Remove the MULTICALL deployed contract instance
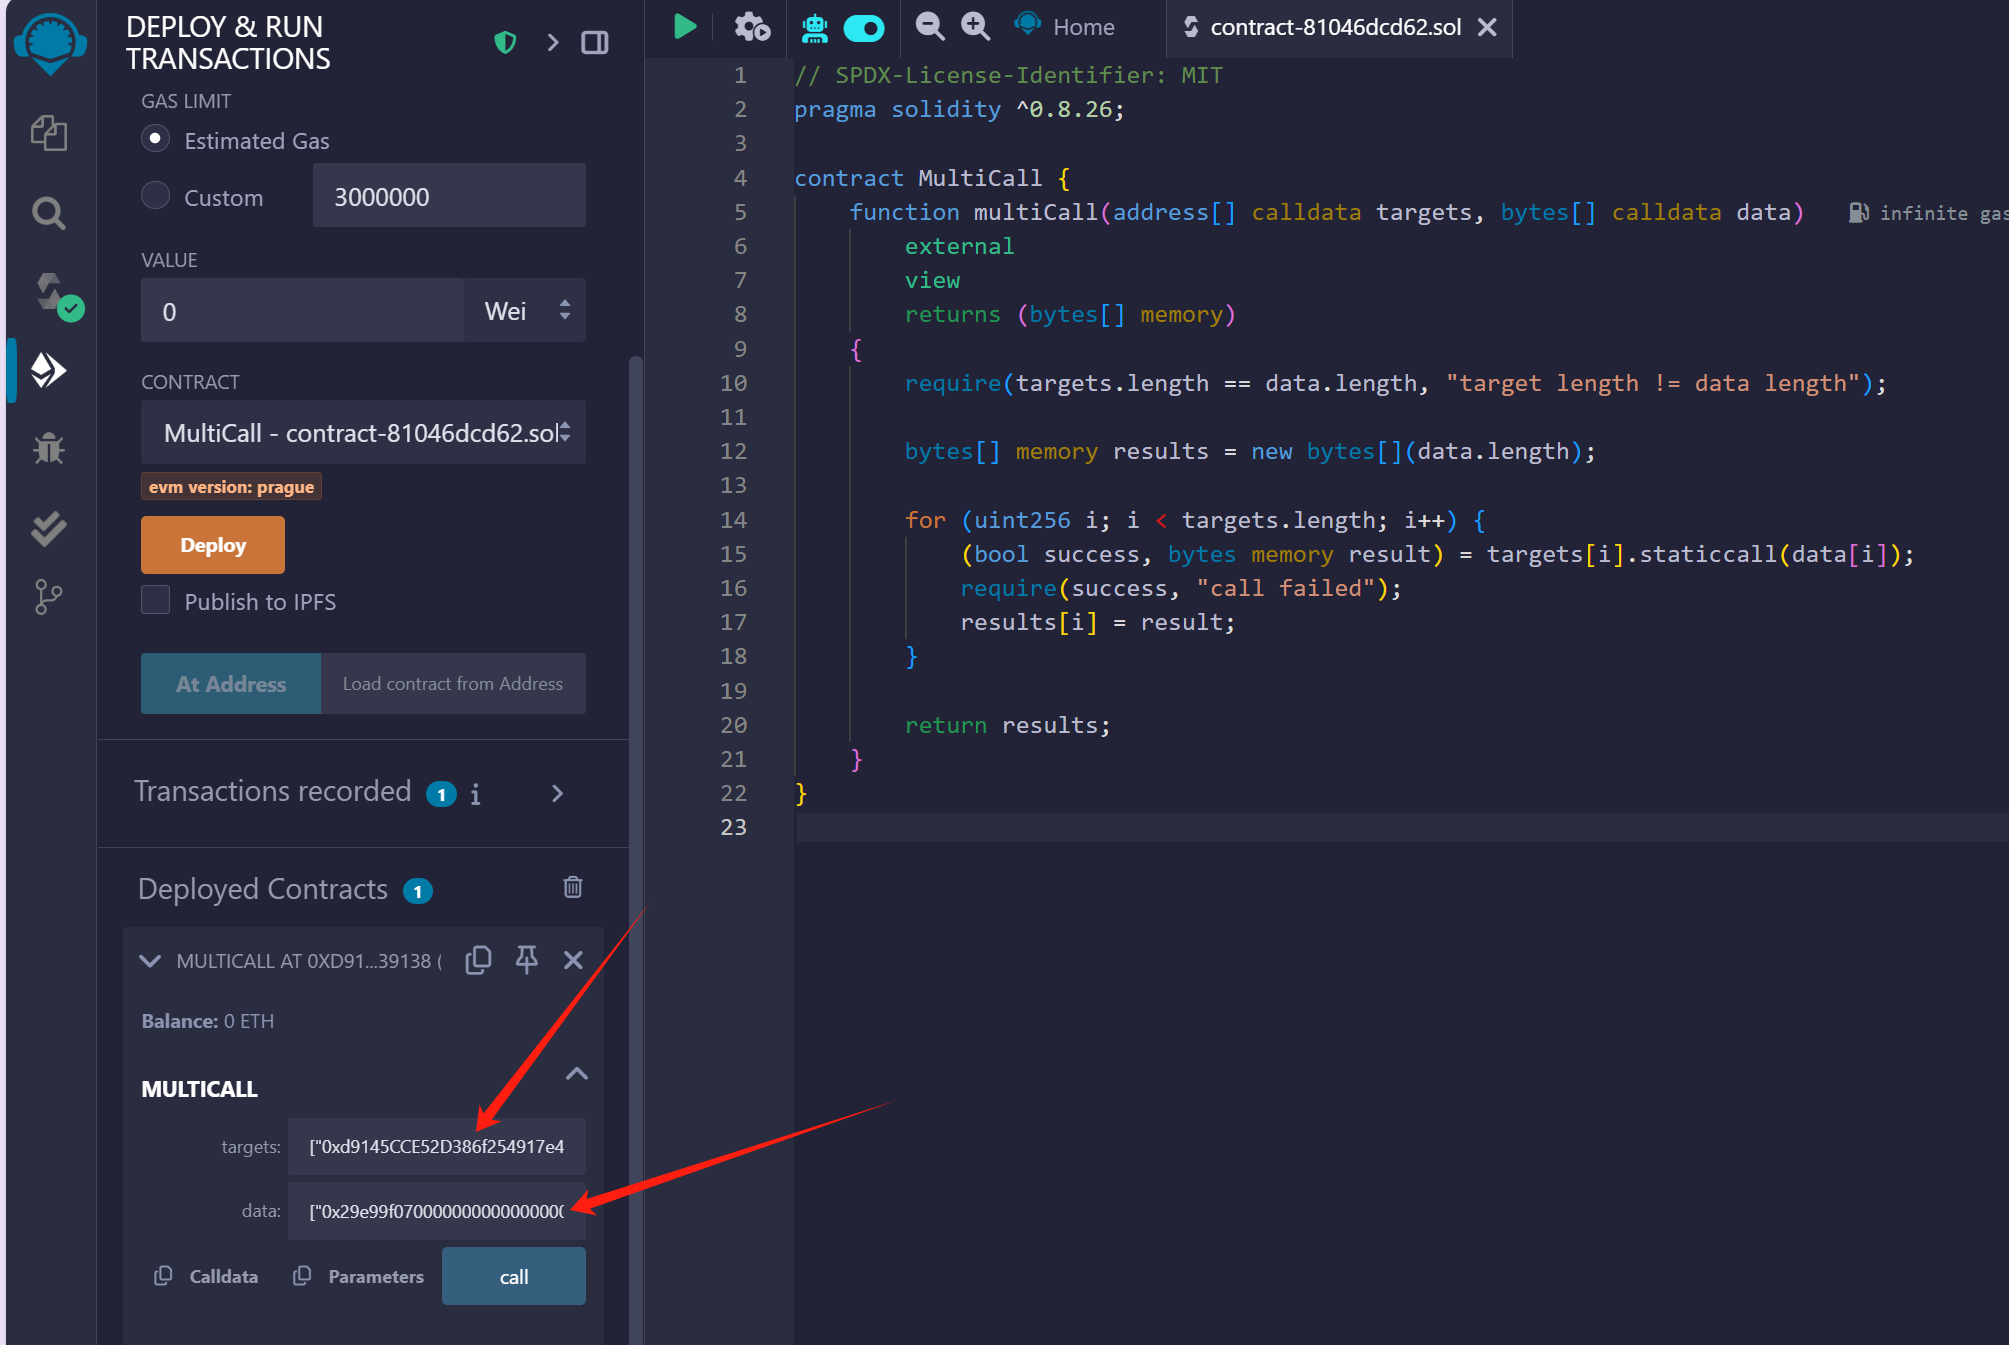This screenshot has width=2009, height=1345. point(573,960)
